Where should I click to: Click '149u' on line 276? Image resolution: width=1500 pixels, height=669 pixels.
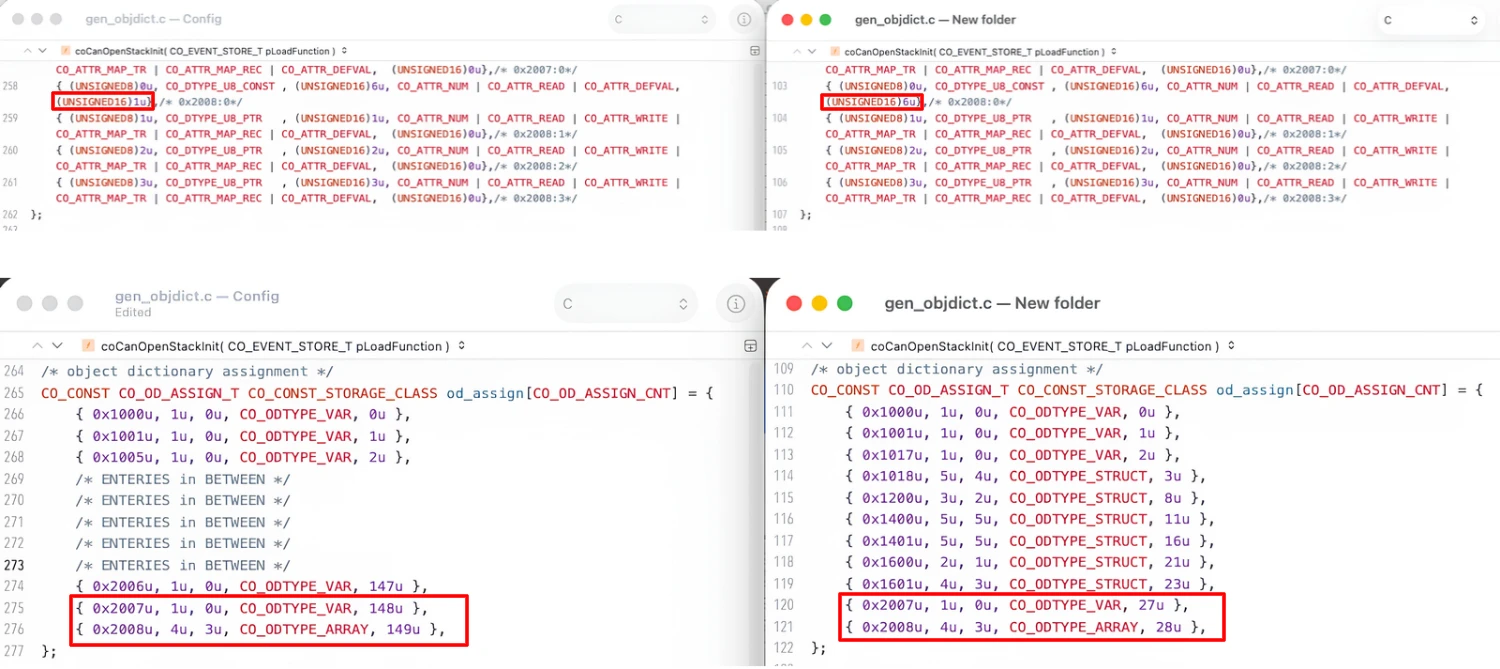403,629
